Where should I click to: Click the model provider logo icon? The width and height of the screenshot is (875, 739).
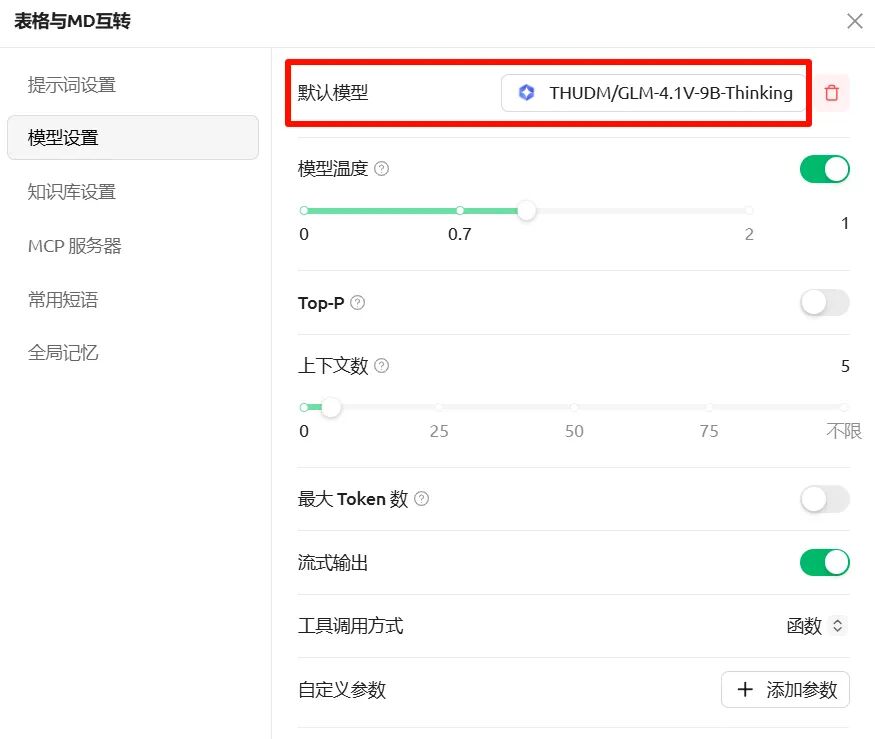click(527, 92)
